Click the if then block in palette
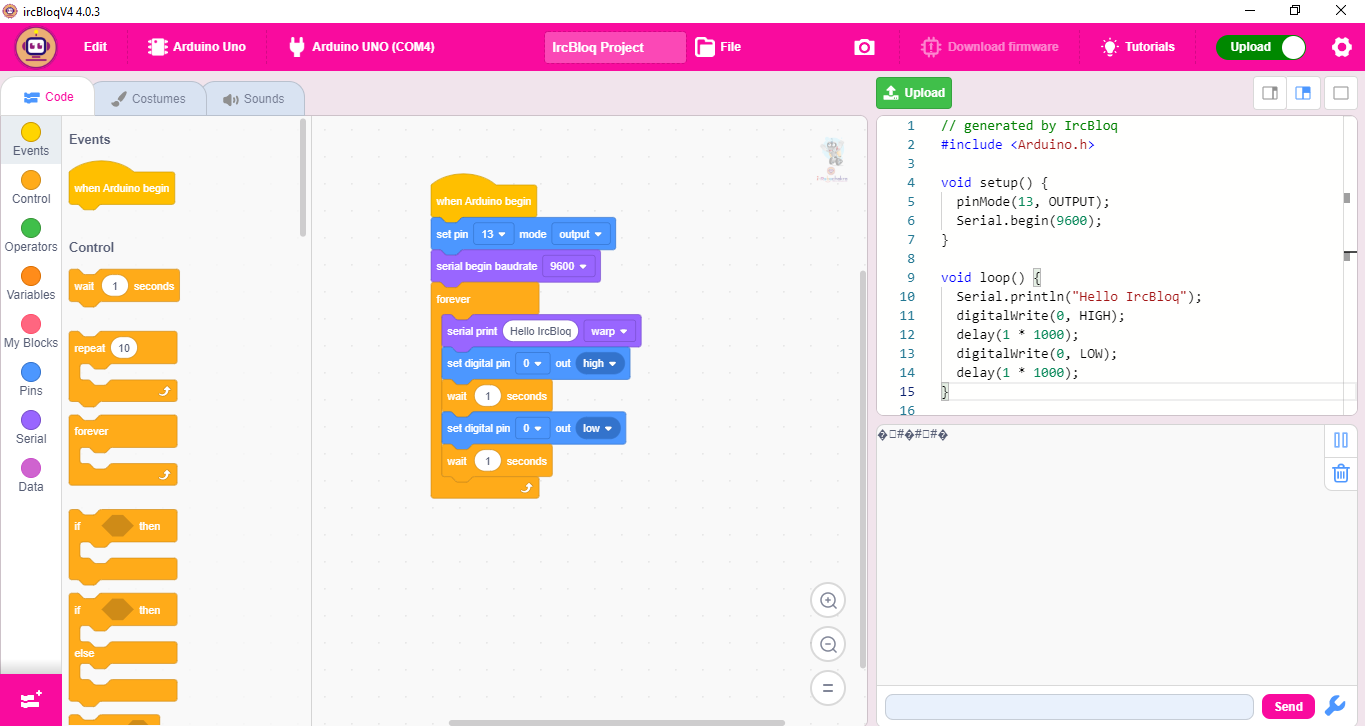Image resolution: width=1365 pixels, height=726 pixels. [123, 546]
